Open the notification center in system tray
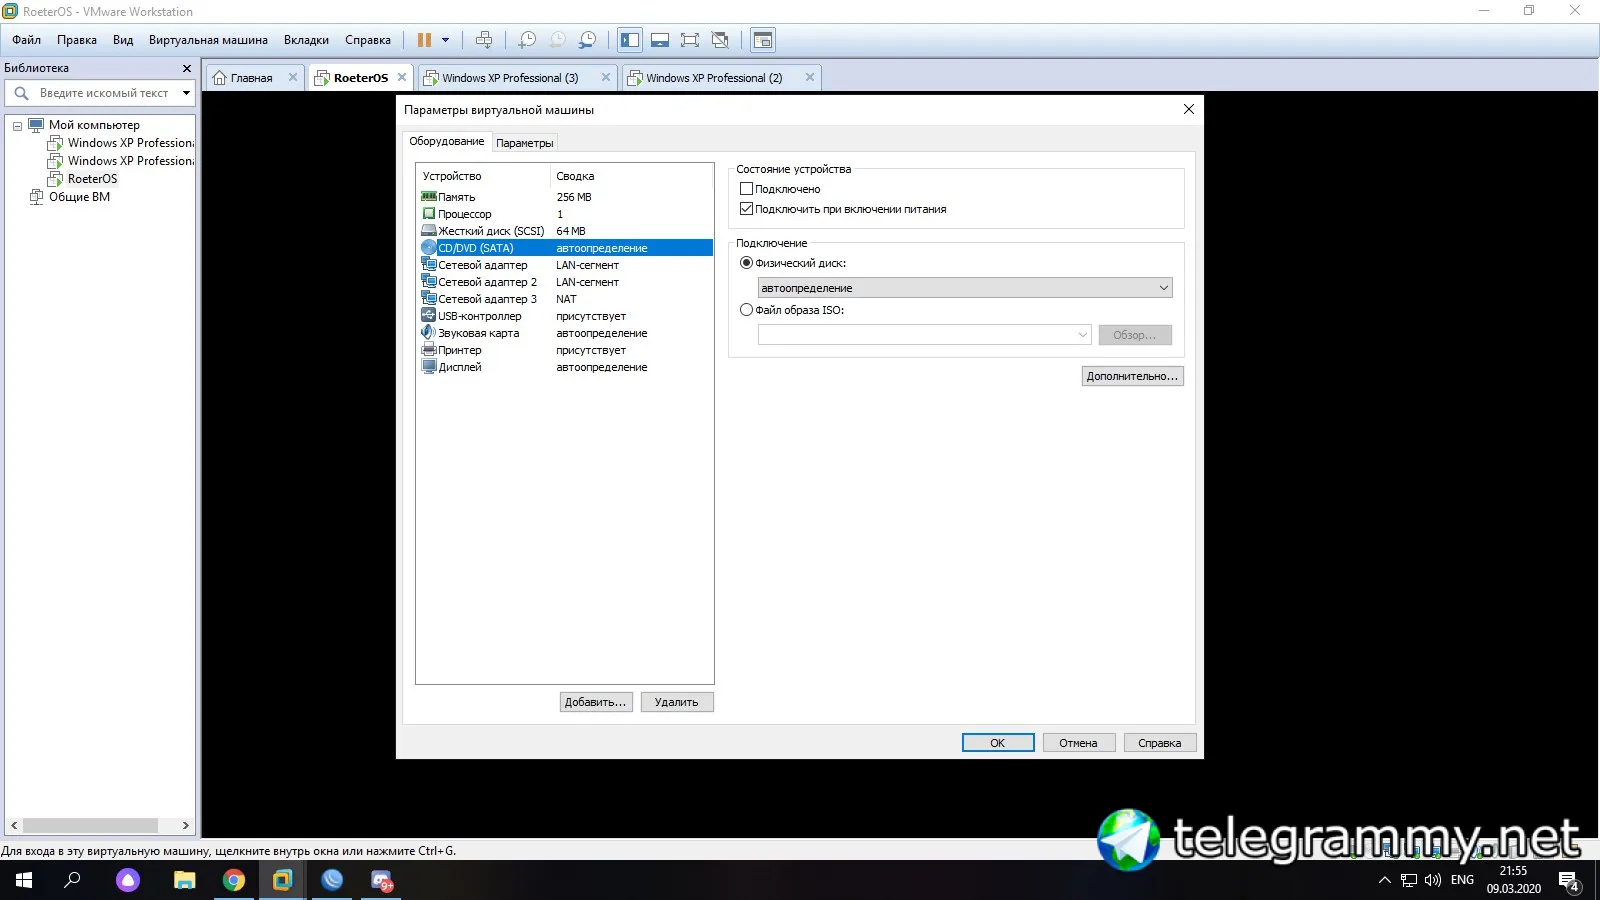Screen dimensions: 1600x900 coord(1569,881)
